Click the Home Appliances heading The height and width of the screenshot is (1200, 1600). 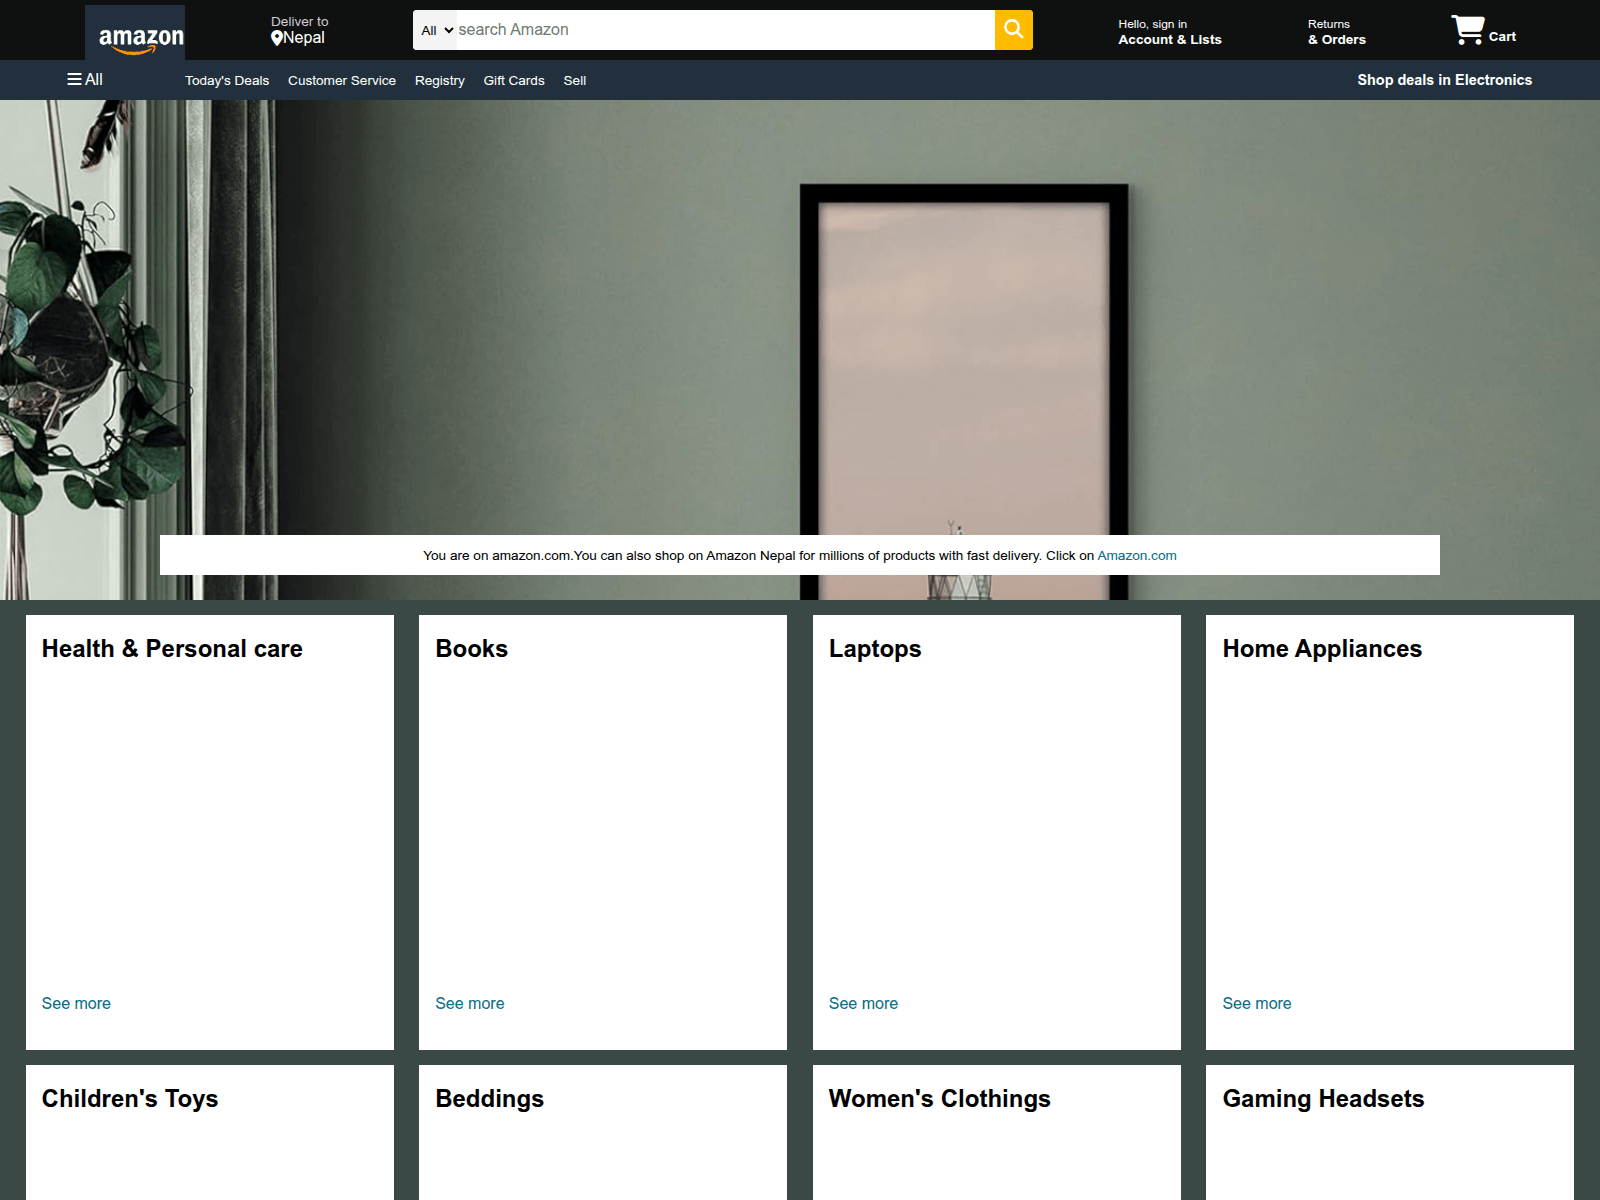[x=1322, y=649]
